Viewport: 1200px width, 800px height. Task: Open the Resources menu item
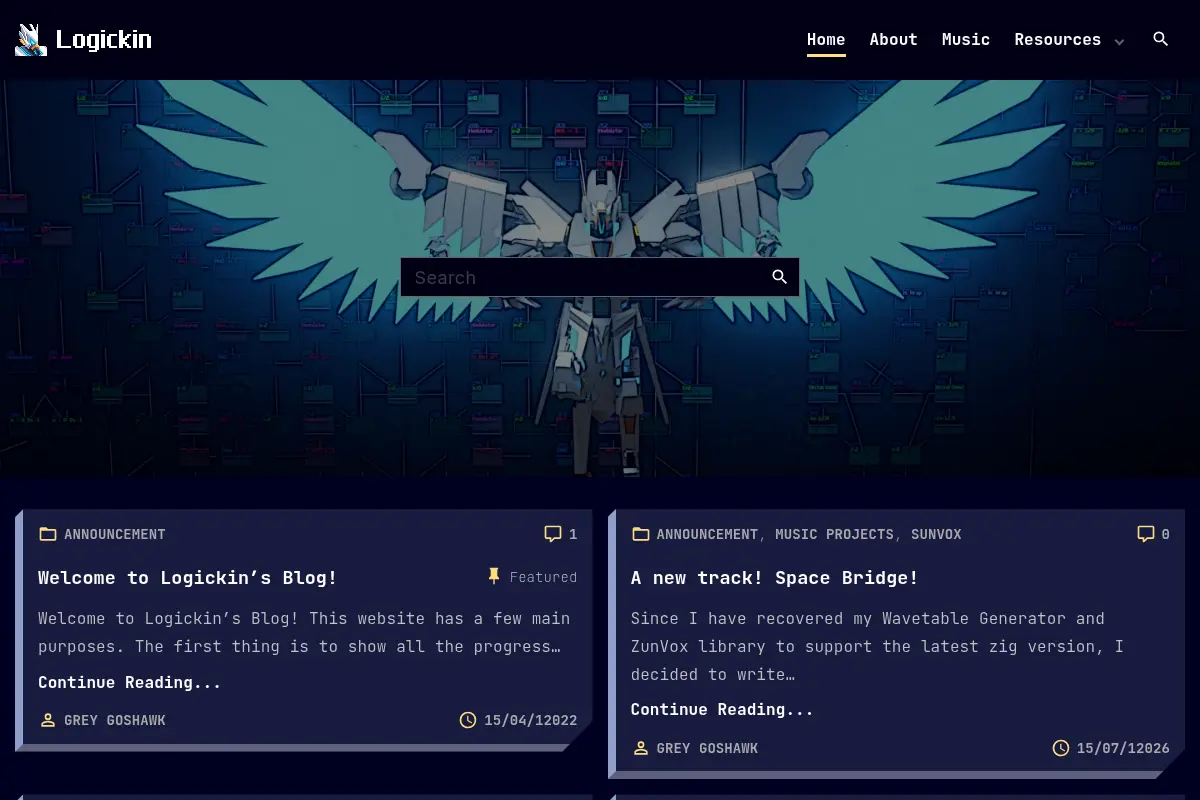1057,40
